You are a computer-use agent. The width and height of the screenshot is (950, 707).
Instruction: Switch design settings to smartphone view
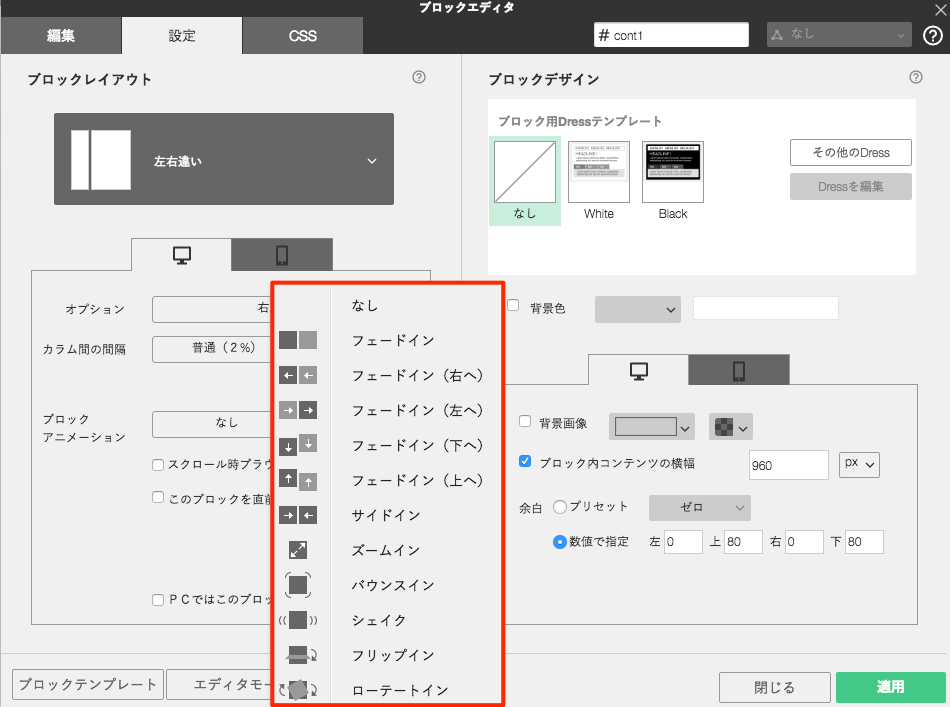coord(739,370)
